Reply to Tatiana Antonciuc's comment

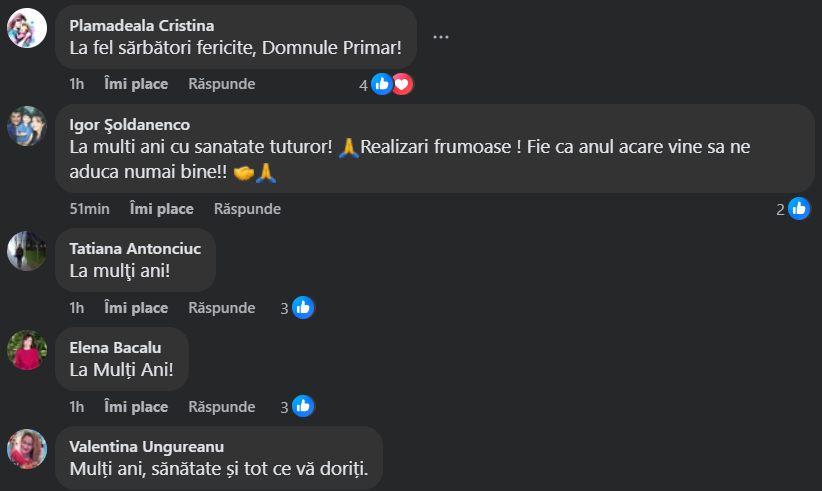(x=222, y=308)
